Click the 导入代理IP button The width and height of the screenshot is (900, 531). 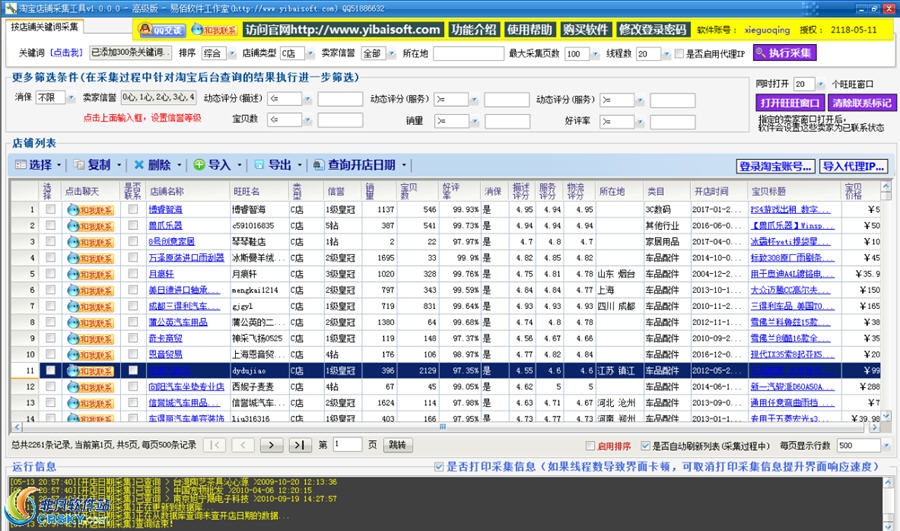click(854, 166)
